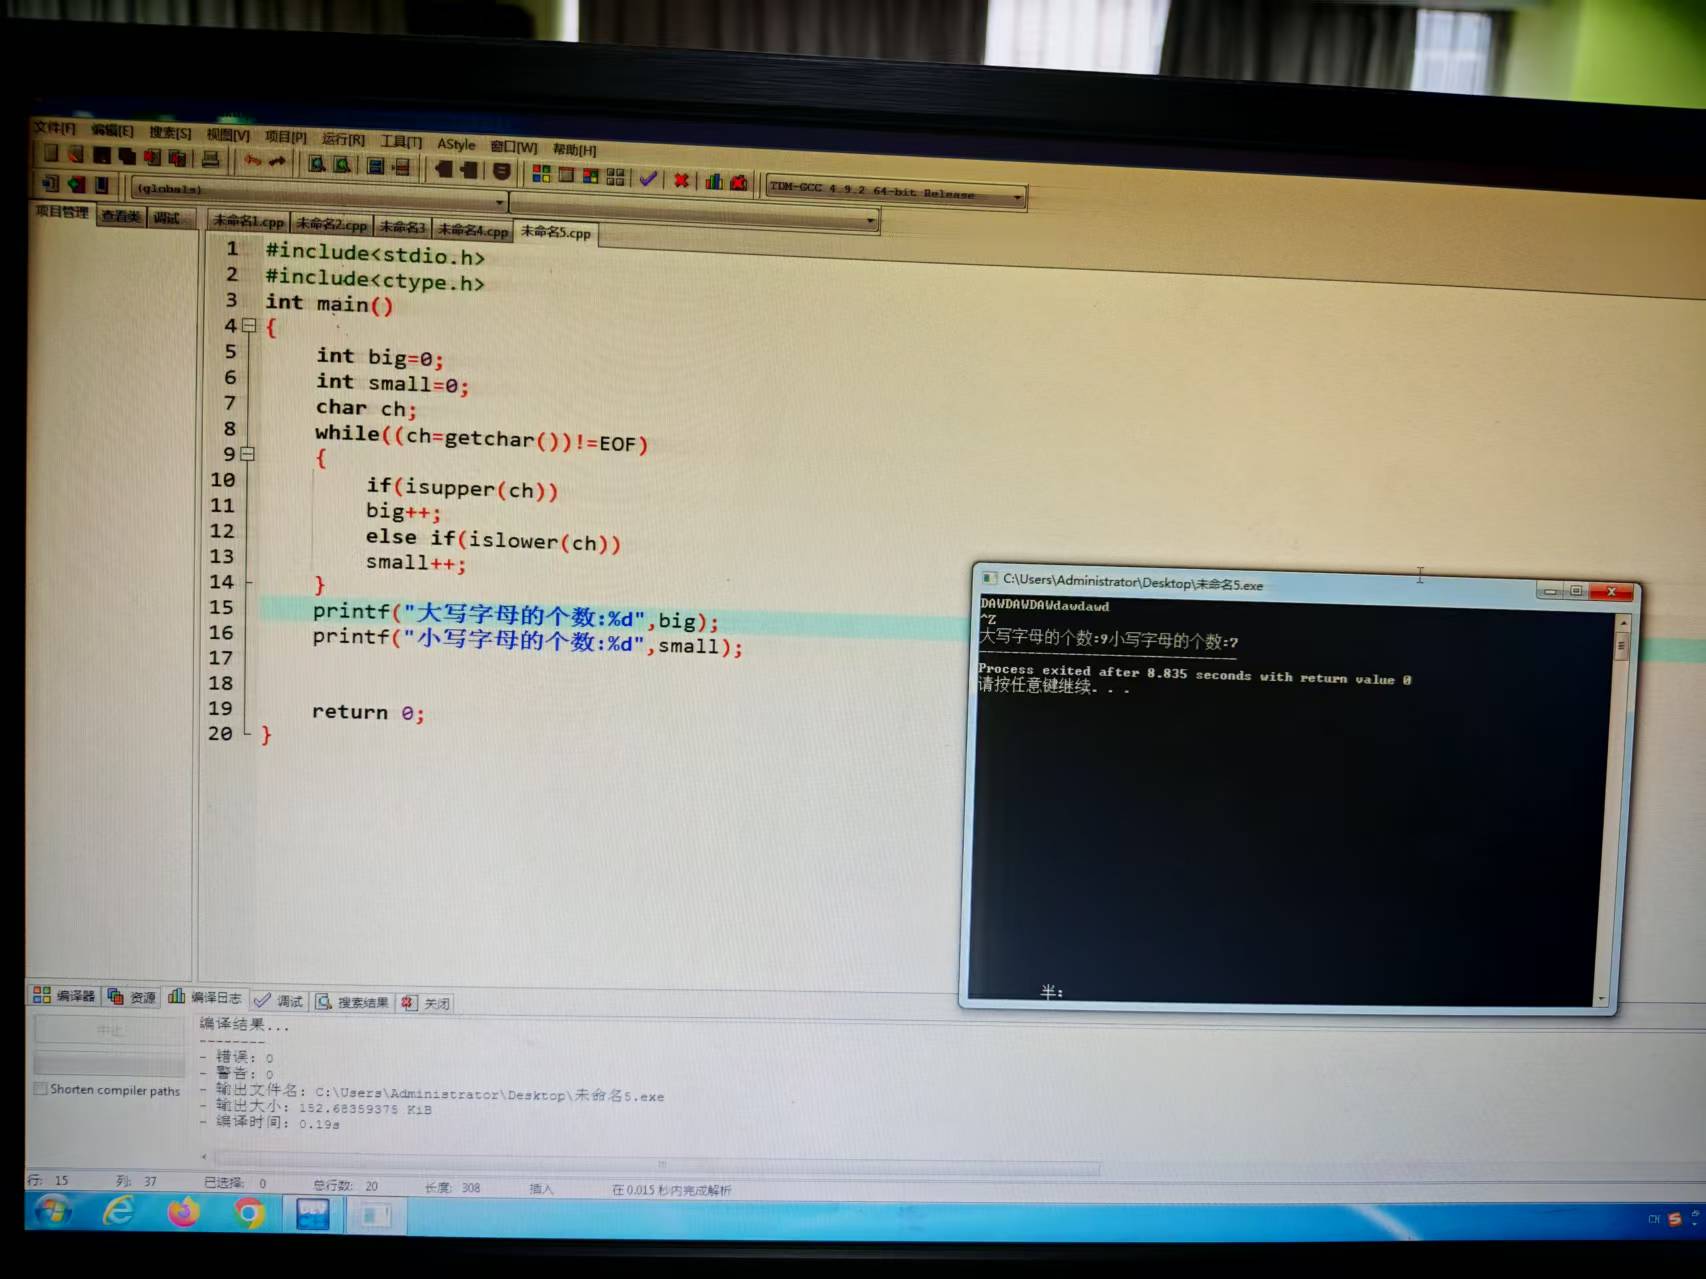The image size is (1706, 1279).
Task: Click the Back navigation arrow icon
Action: point(443,169)
